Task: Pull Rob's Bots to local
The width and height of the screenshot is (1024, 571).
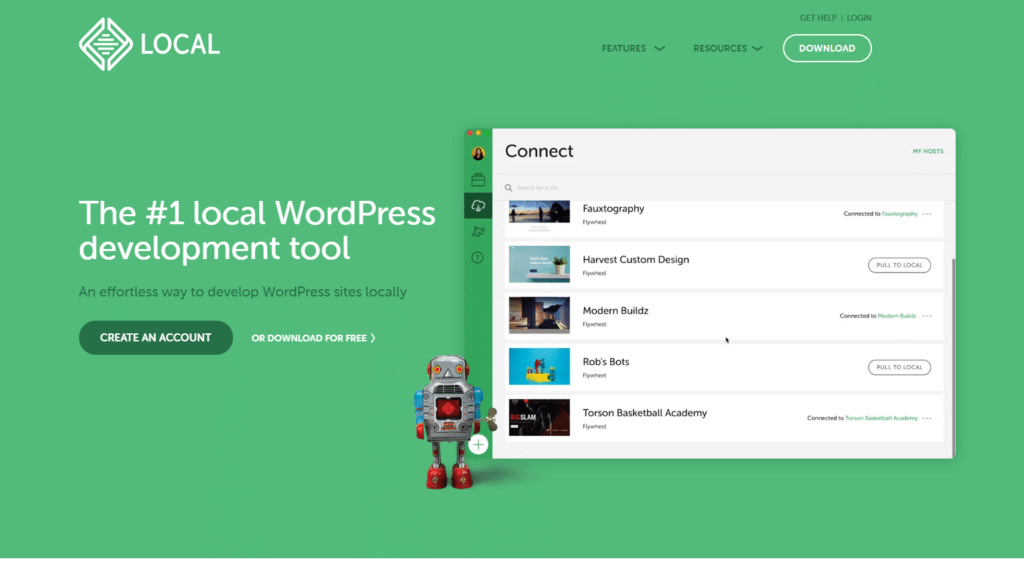Action: coord(899,367)
